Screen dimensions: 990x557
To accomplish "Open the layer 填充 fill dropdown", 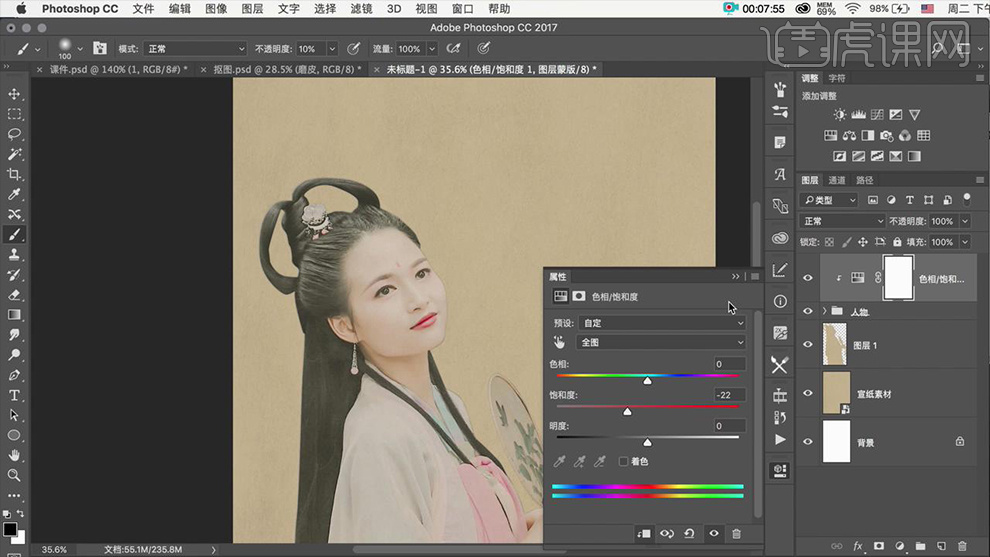I will pyautogui.click(x=965, y=242).
